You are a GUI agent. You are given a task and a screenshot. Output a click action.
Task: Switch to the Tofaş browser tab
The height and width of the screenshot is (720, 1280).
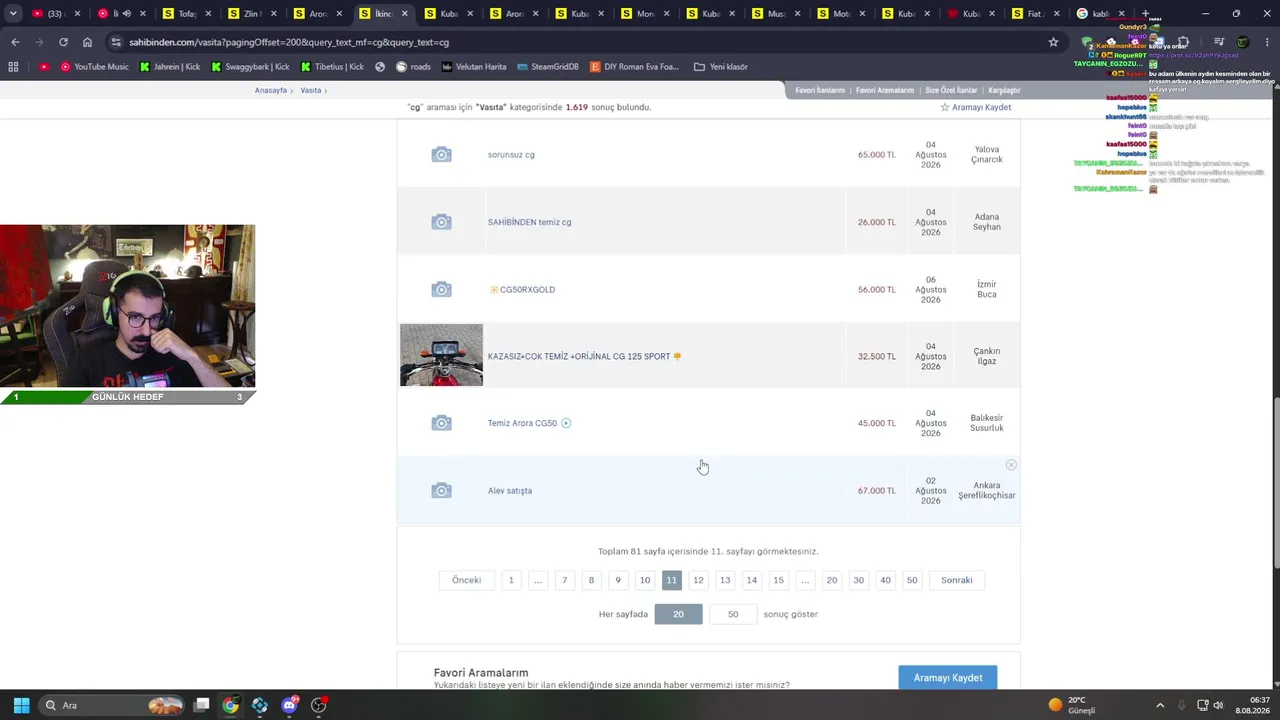click(x=186, y=14)
